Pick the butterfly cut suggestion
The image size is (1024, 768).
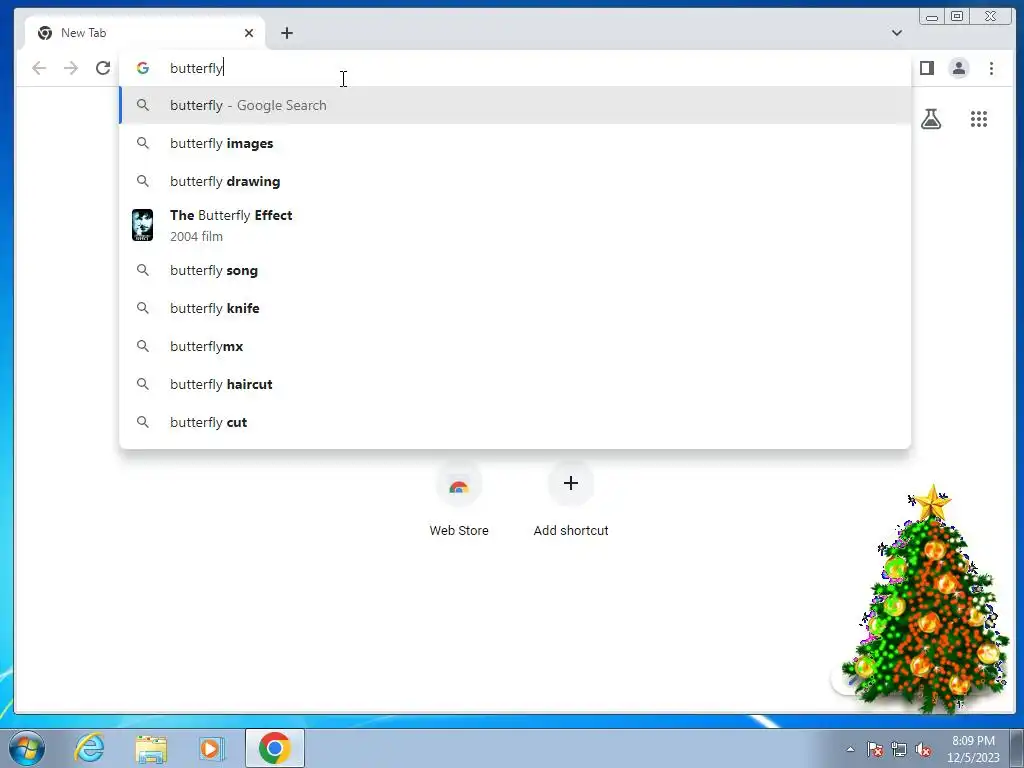click(515, 422)
